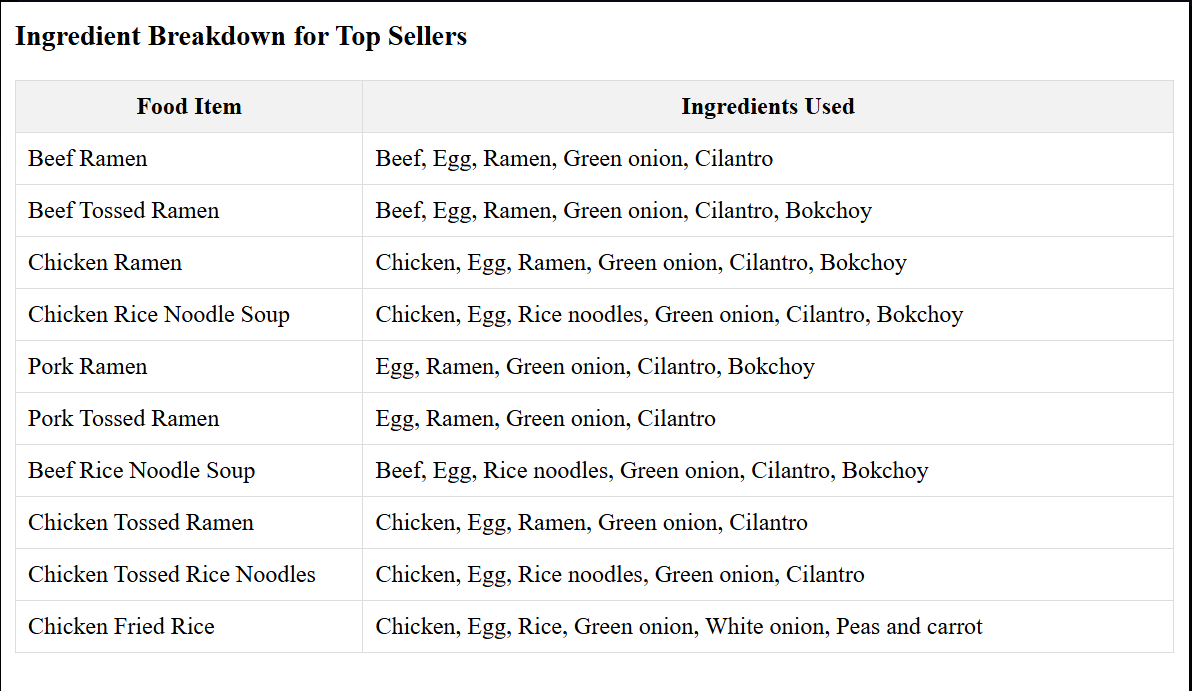Click the Pork Ramen ingredients cell
The width and height of the screenshot is (1192, 691).
click(x=595, y=367)
